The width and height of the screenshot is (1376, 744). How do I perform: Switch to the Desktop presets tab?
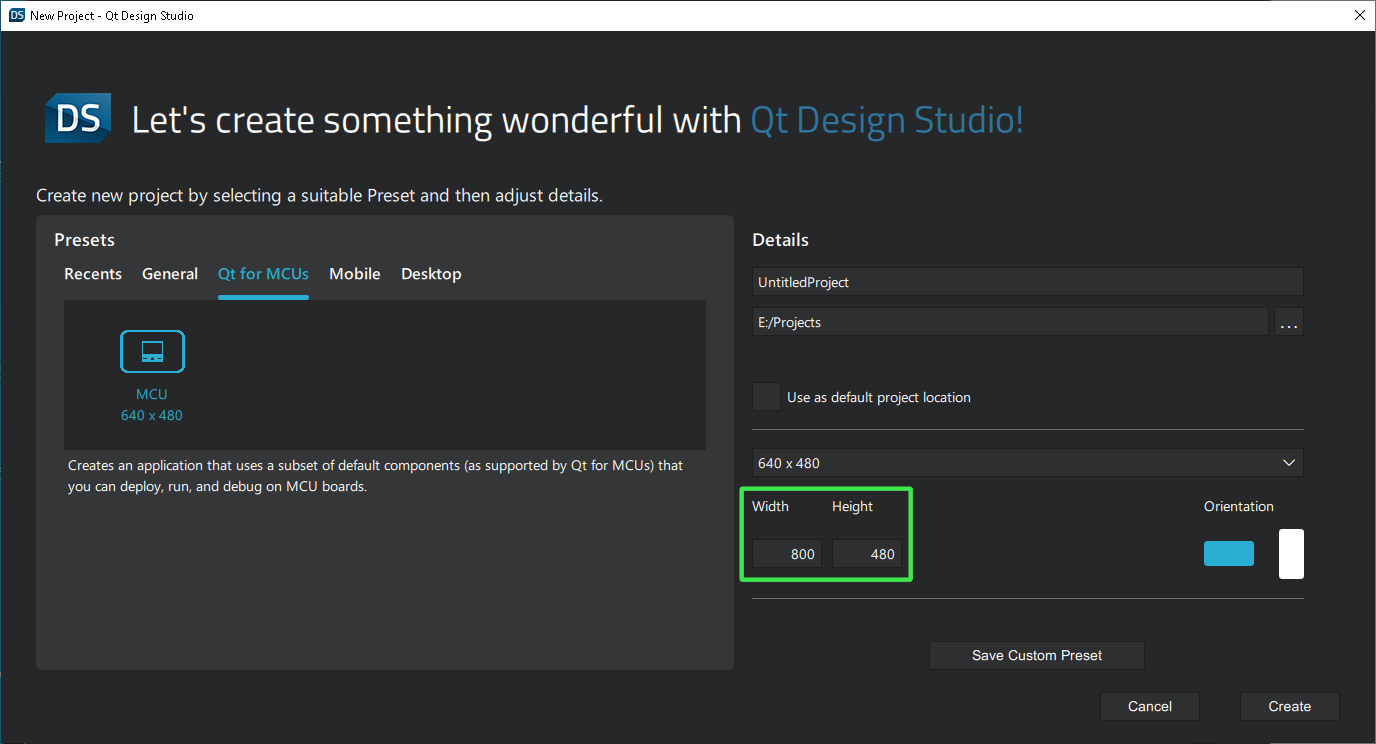coord(431,273)
